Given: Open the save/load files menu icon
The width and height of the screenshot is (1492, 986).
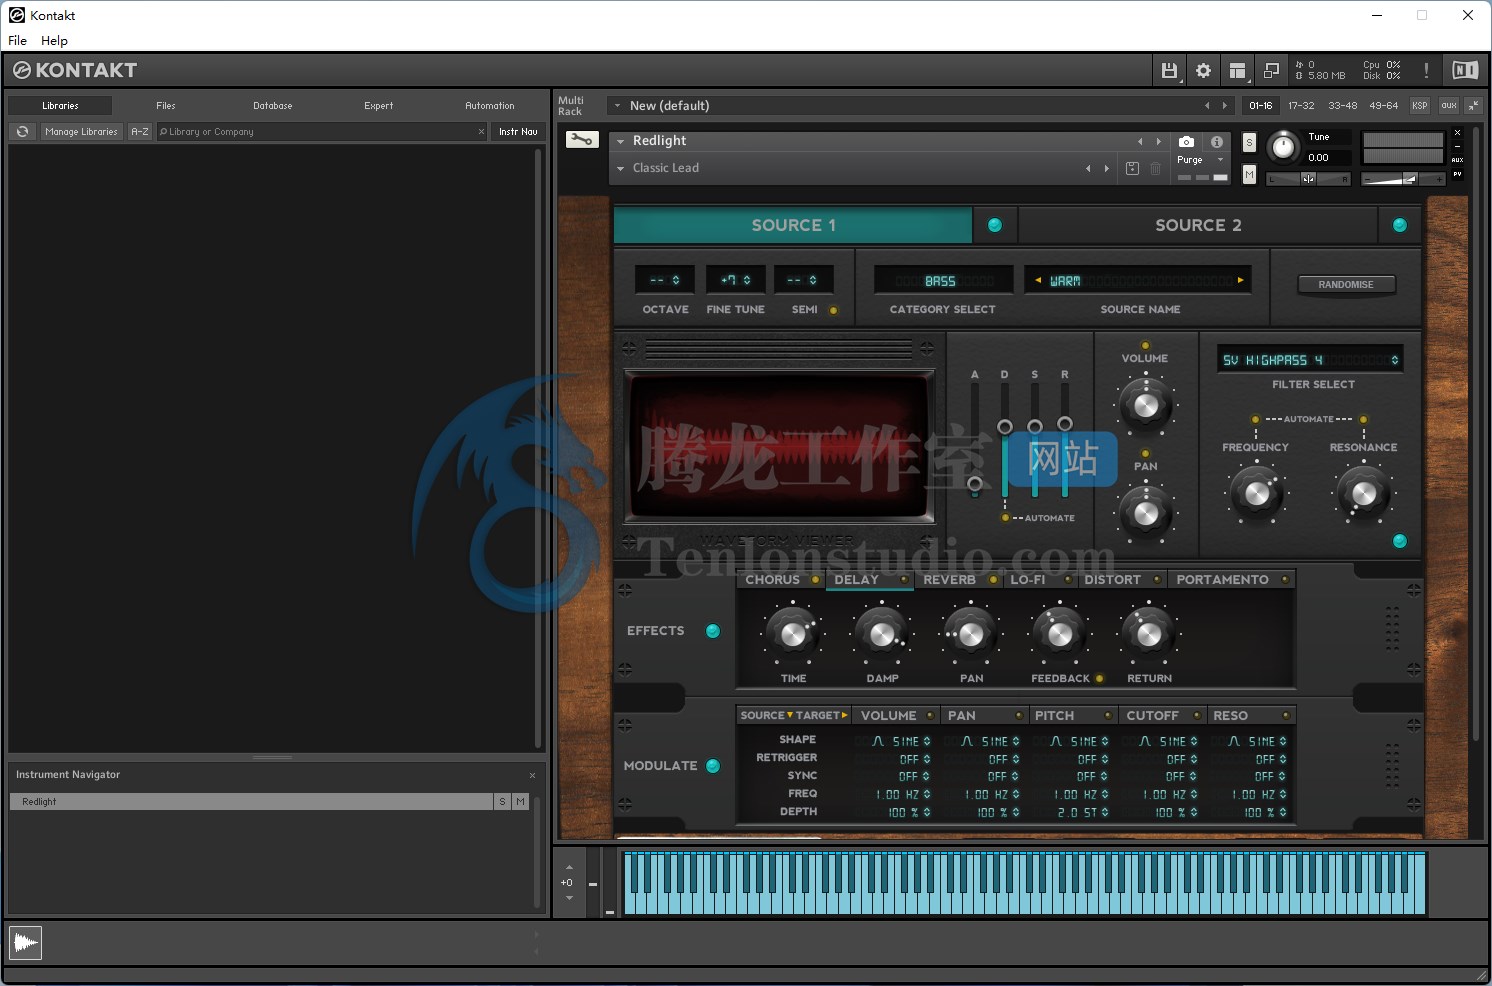Looking at the screenshot, I should click(1169, 70).
